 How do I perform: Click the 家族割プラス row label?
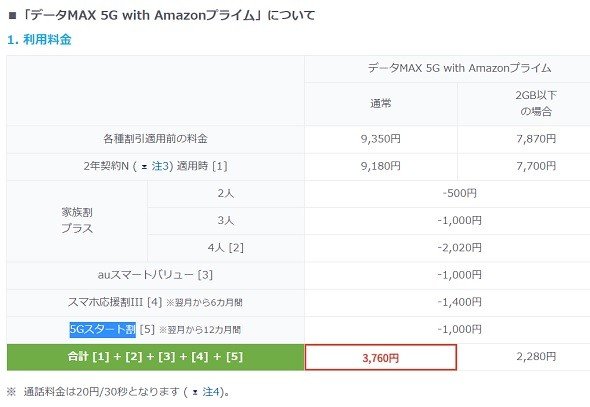(77, 221)
